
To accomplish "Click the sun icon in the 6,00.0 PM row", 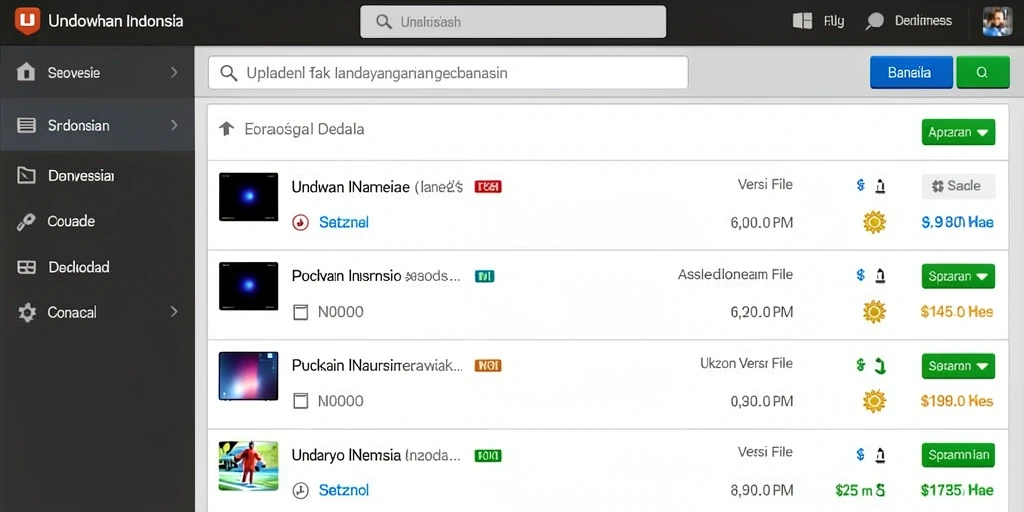I will pyautogui.click(x=874, y=223).
